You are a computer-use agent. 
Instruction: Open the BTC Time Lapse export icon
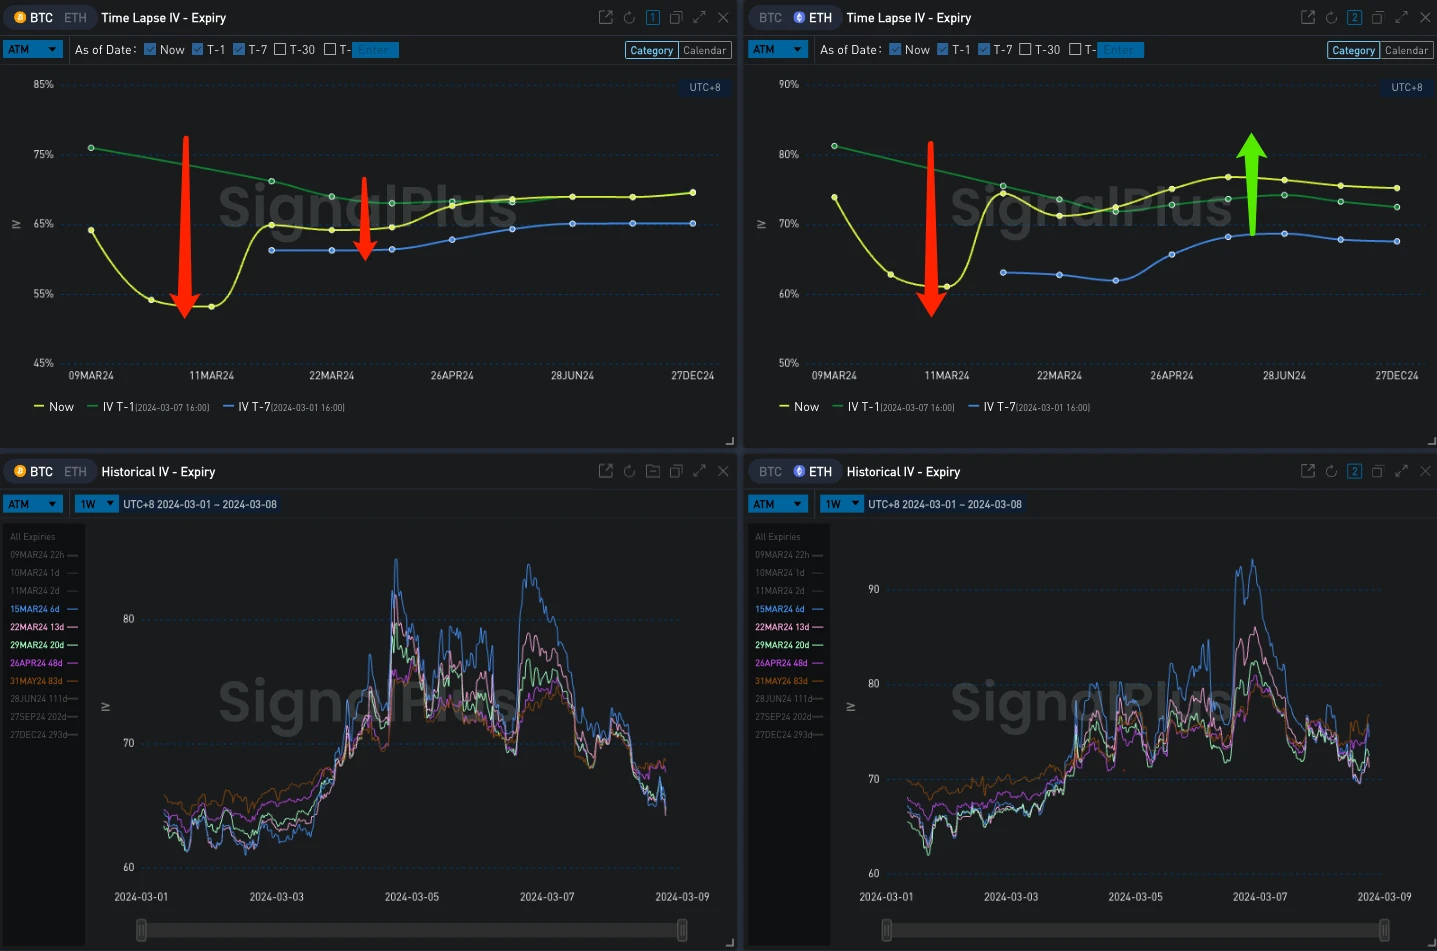[604, 17]
